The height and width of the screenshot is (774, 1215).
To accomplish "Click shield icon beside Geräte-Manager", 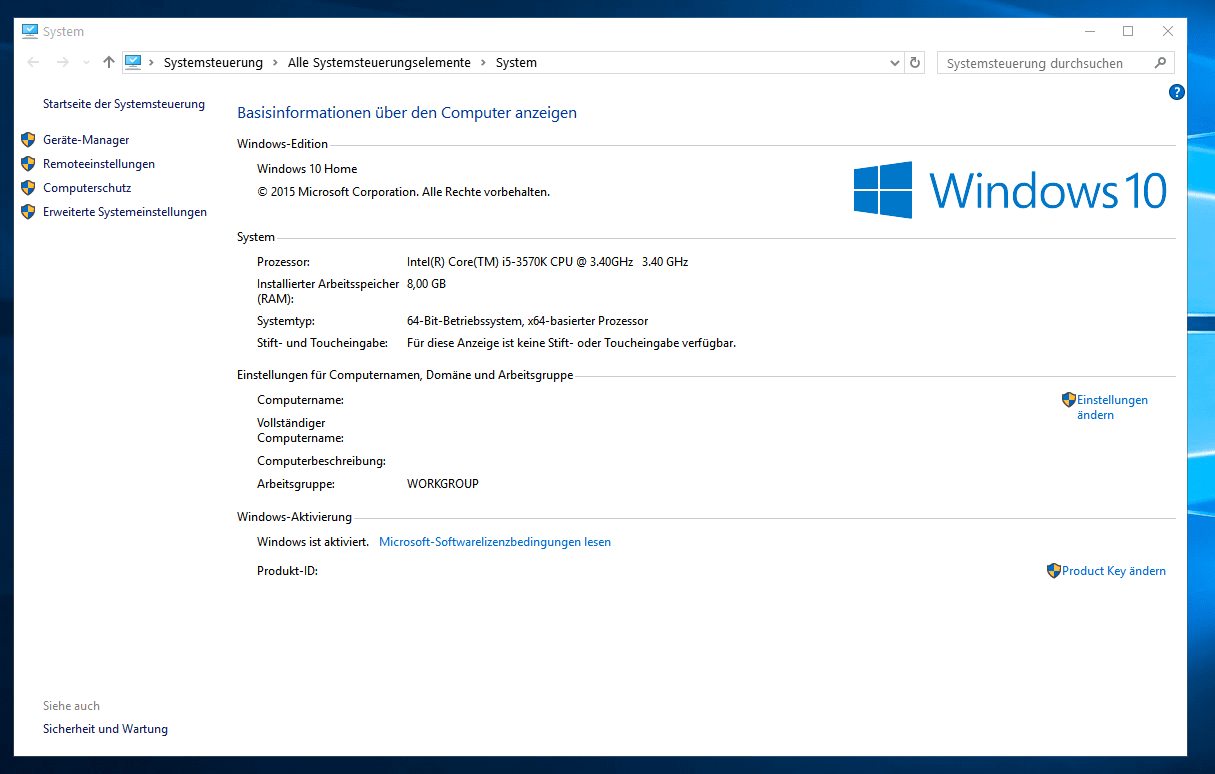I will [28, 140].
